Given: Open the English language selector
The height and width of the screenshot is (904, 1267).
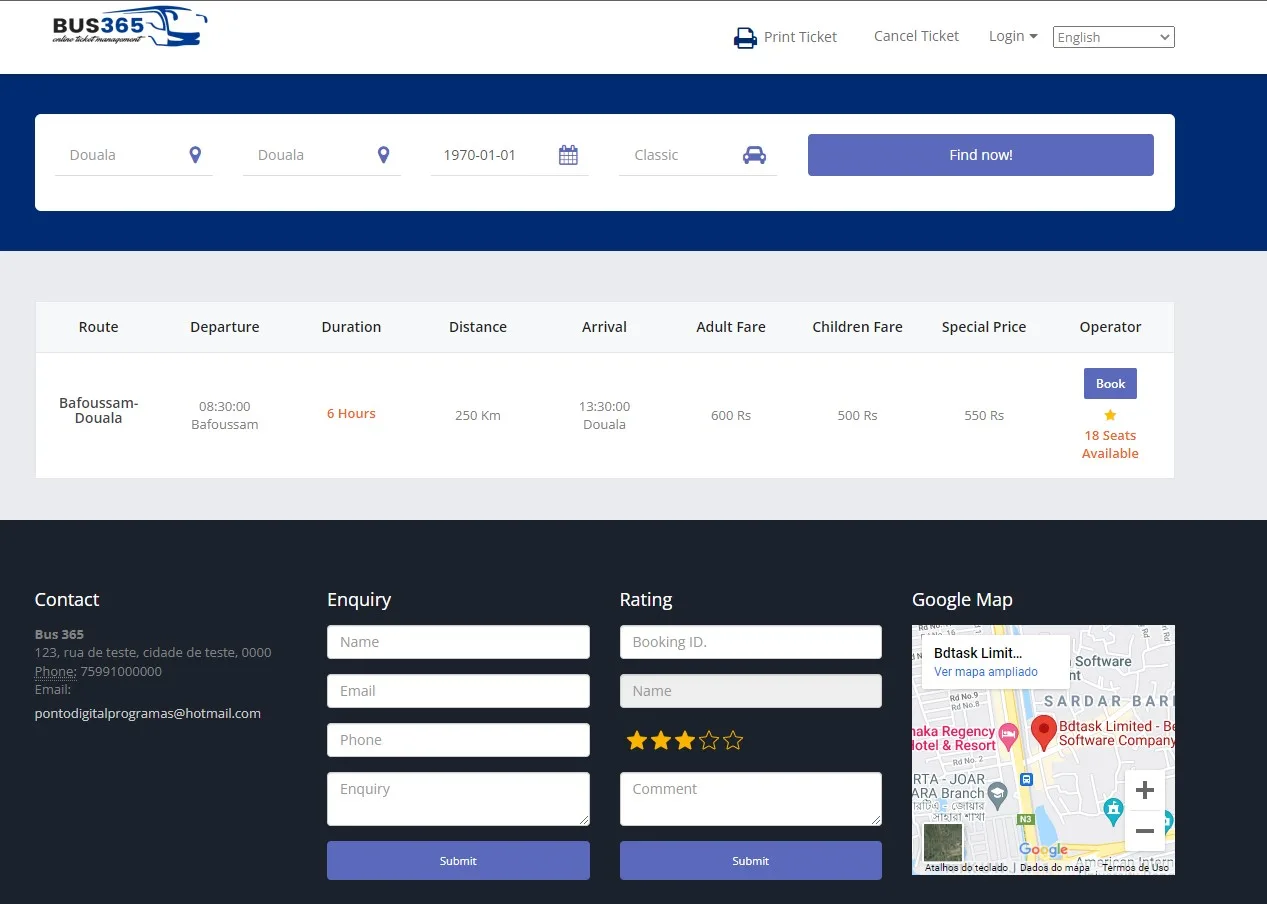Looking at the screenshot, I should pyautogui.click(x=1114, y=37).
